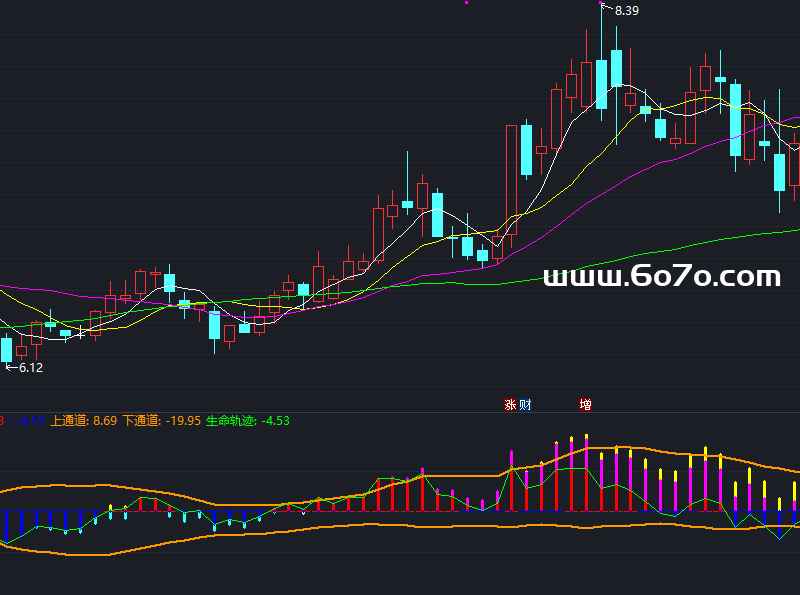
Task: Click the 8.39 high price label
Action: [x=626, y=11]
